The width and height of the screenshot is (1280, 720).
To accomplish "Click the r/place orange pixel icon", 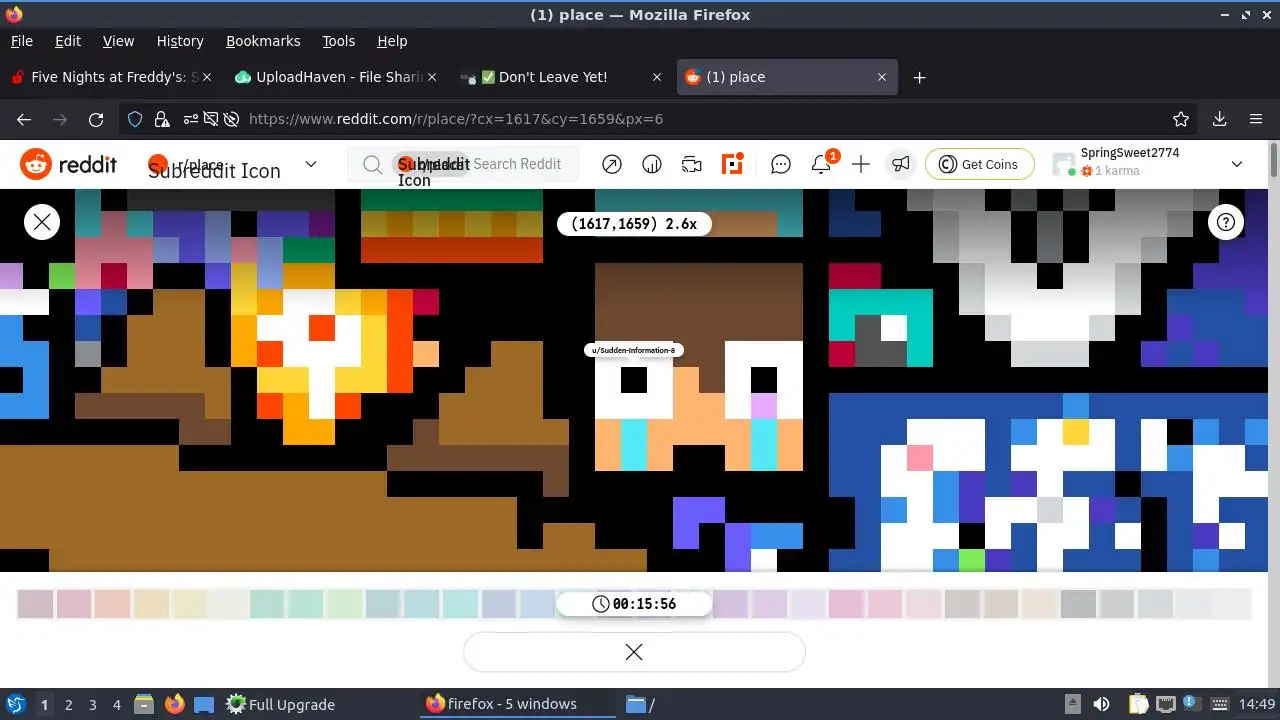I will (x=733, y=164).
